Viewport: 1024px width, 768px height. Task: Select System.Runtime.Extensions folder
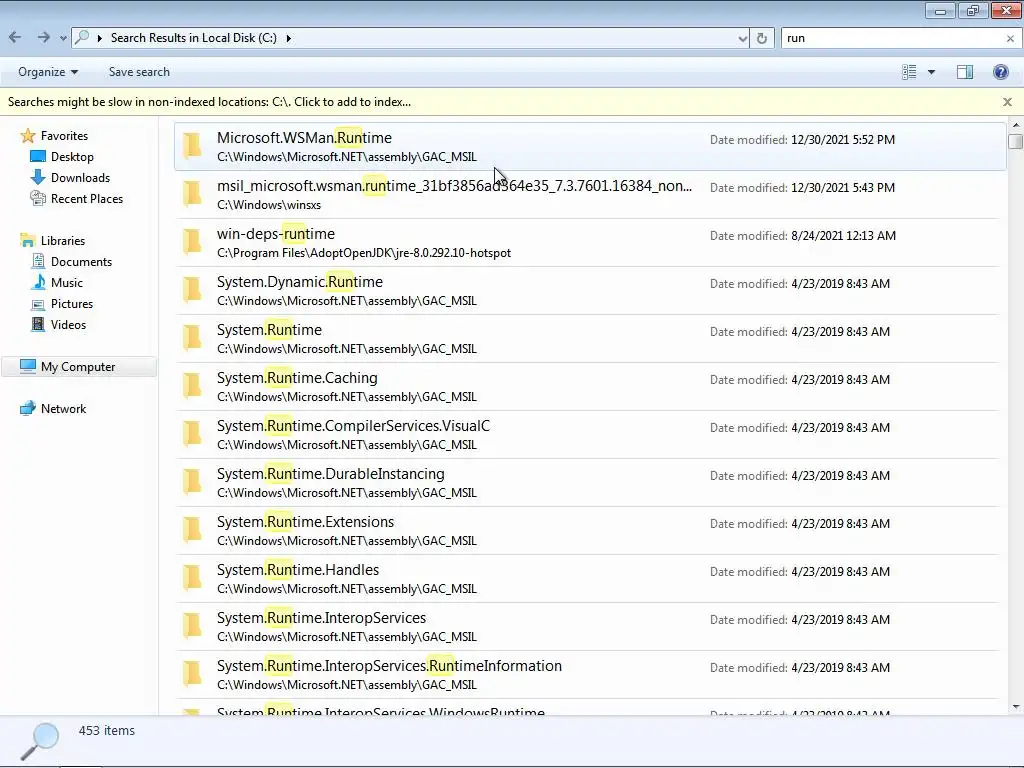[x=590, y=530]
